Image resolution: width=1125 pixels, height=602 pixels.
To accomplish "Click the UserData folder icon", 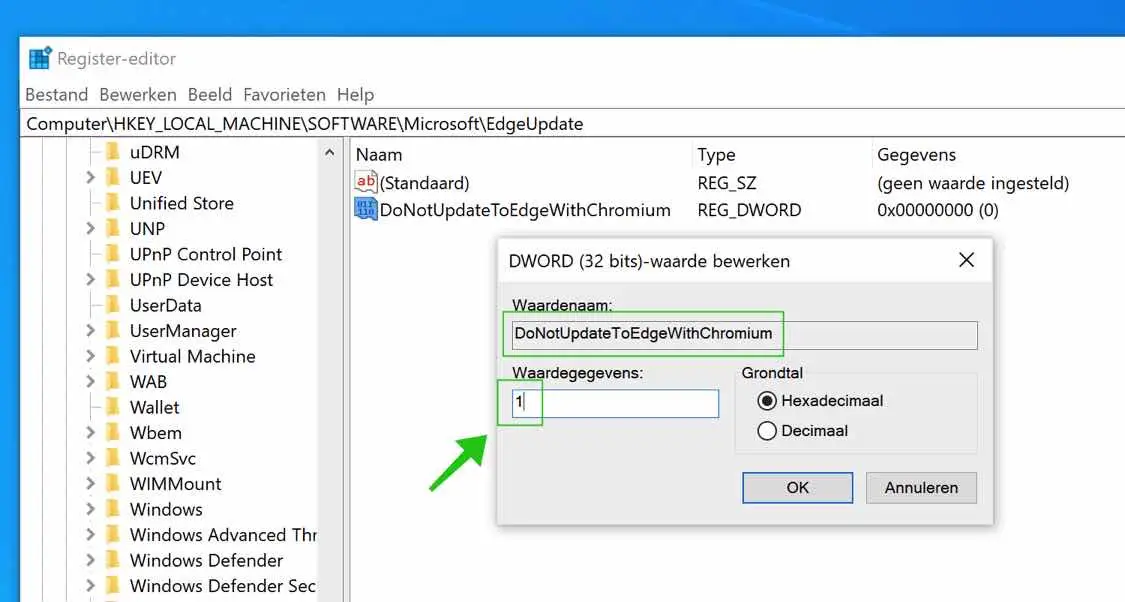I will 112,304.
